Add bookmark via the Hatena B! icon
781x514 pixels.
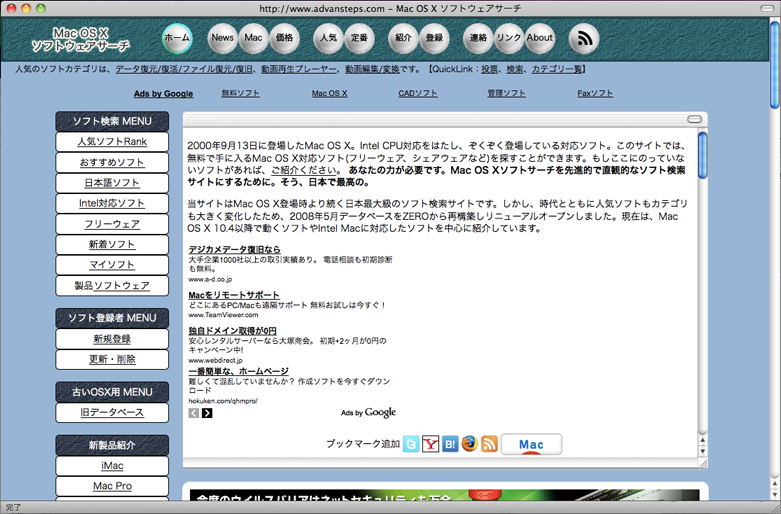(450, 444)
